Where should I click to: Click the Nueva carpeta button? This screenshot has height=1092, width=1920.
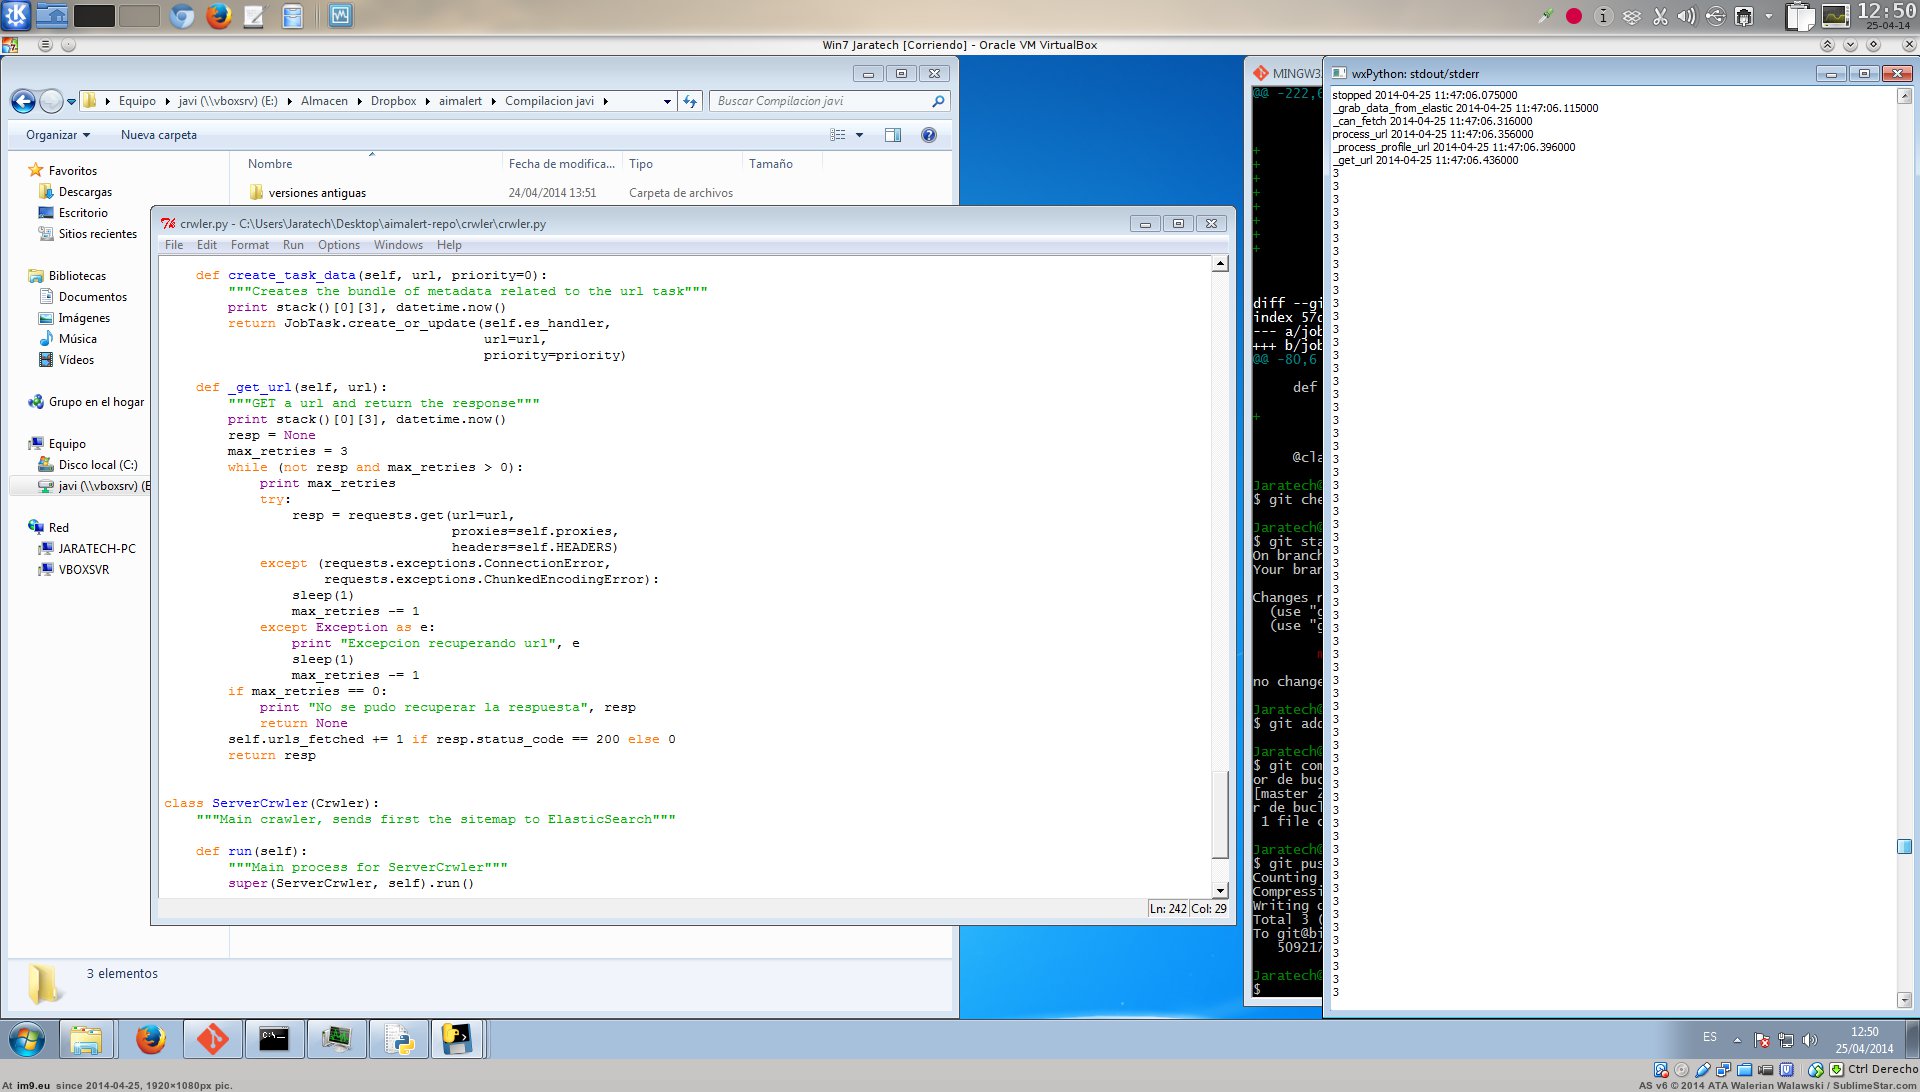[159, 135]
